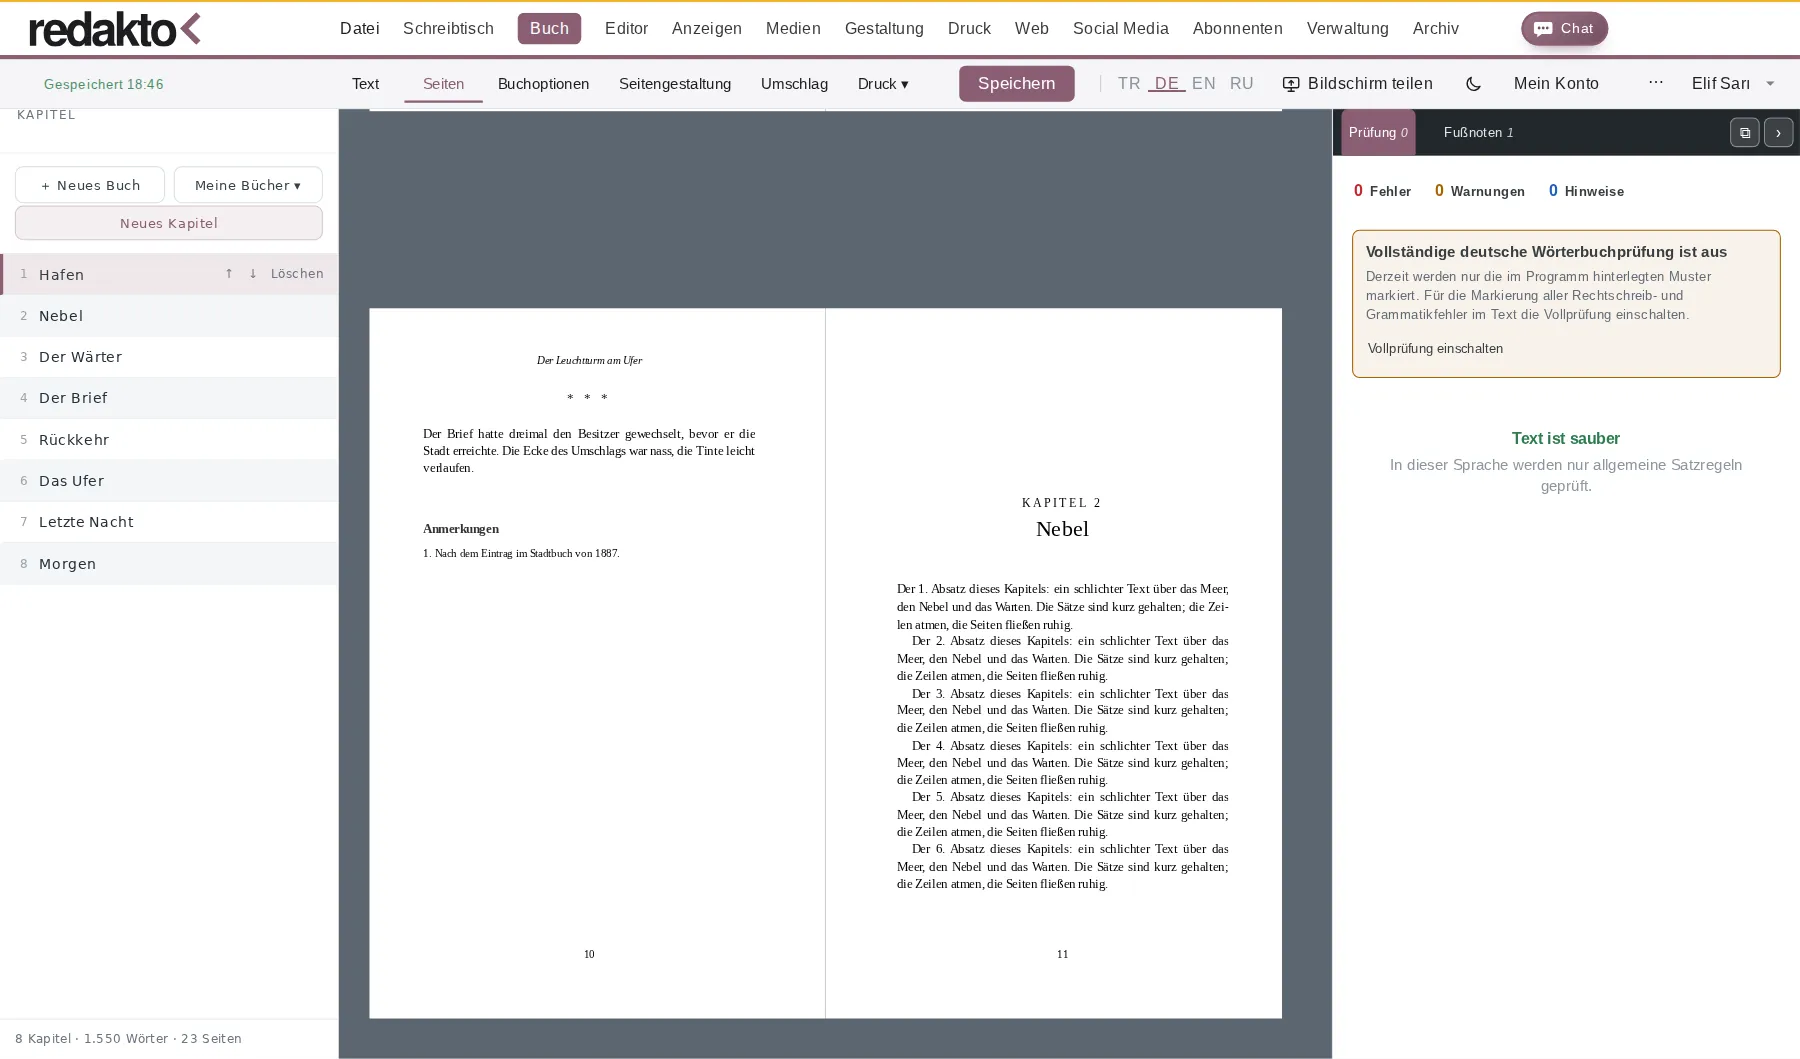Click the Bildschirm teilen screen icon
The image size is (1800, 1059).
1291,84
